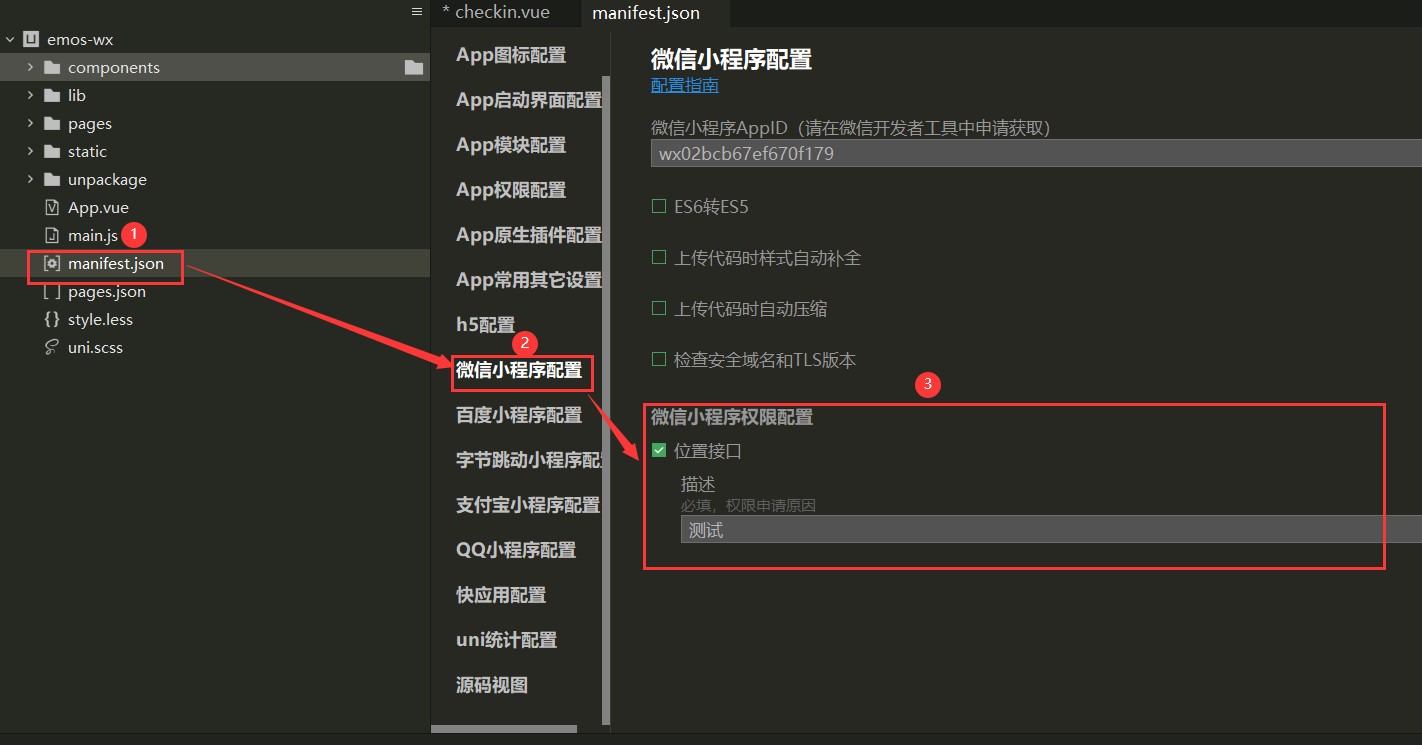Click the Vue file icon beside App.vue

52,208
